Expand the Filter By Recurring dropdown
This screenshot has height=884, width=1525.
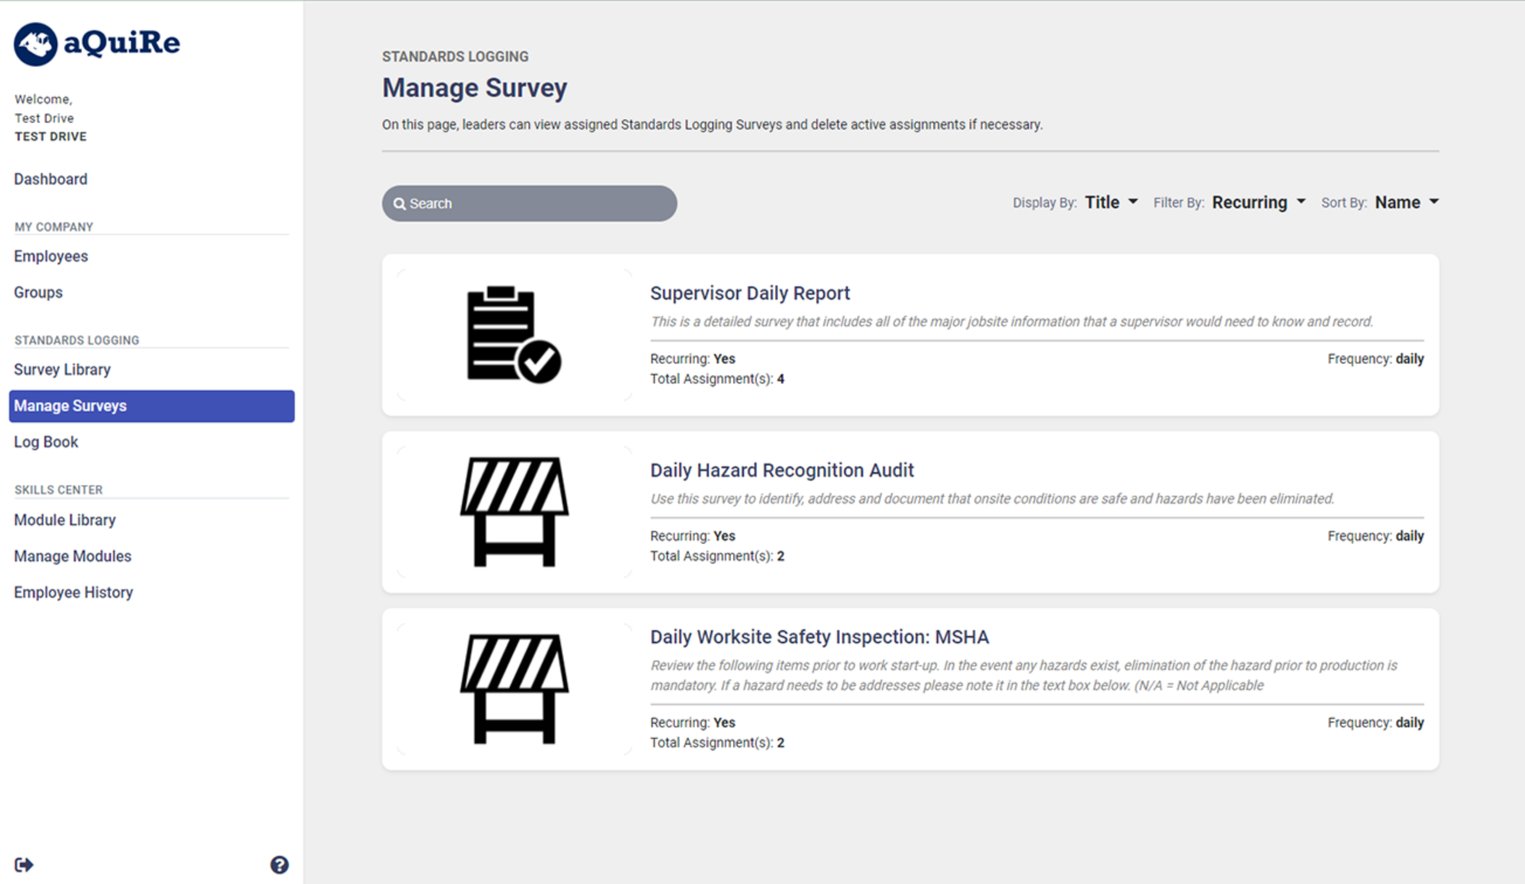point(1258,202)
